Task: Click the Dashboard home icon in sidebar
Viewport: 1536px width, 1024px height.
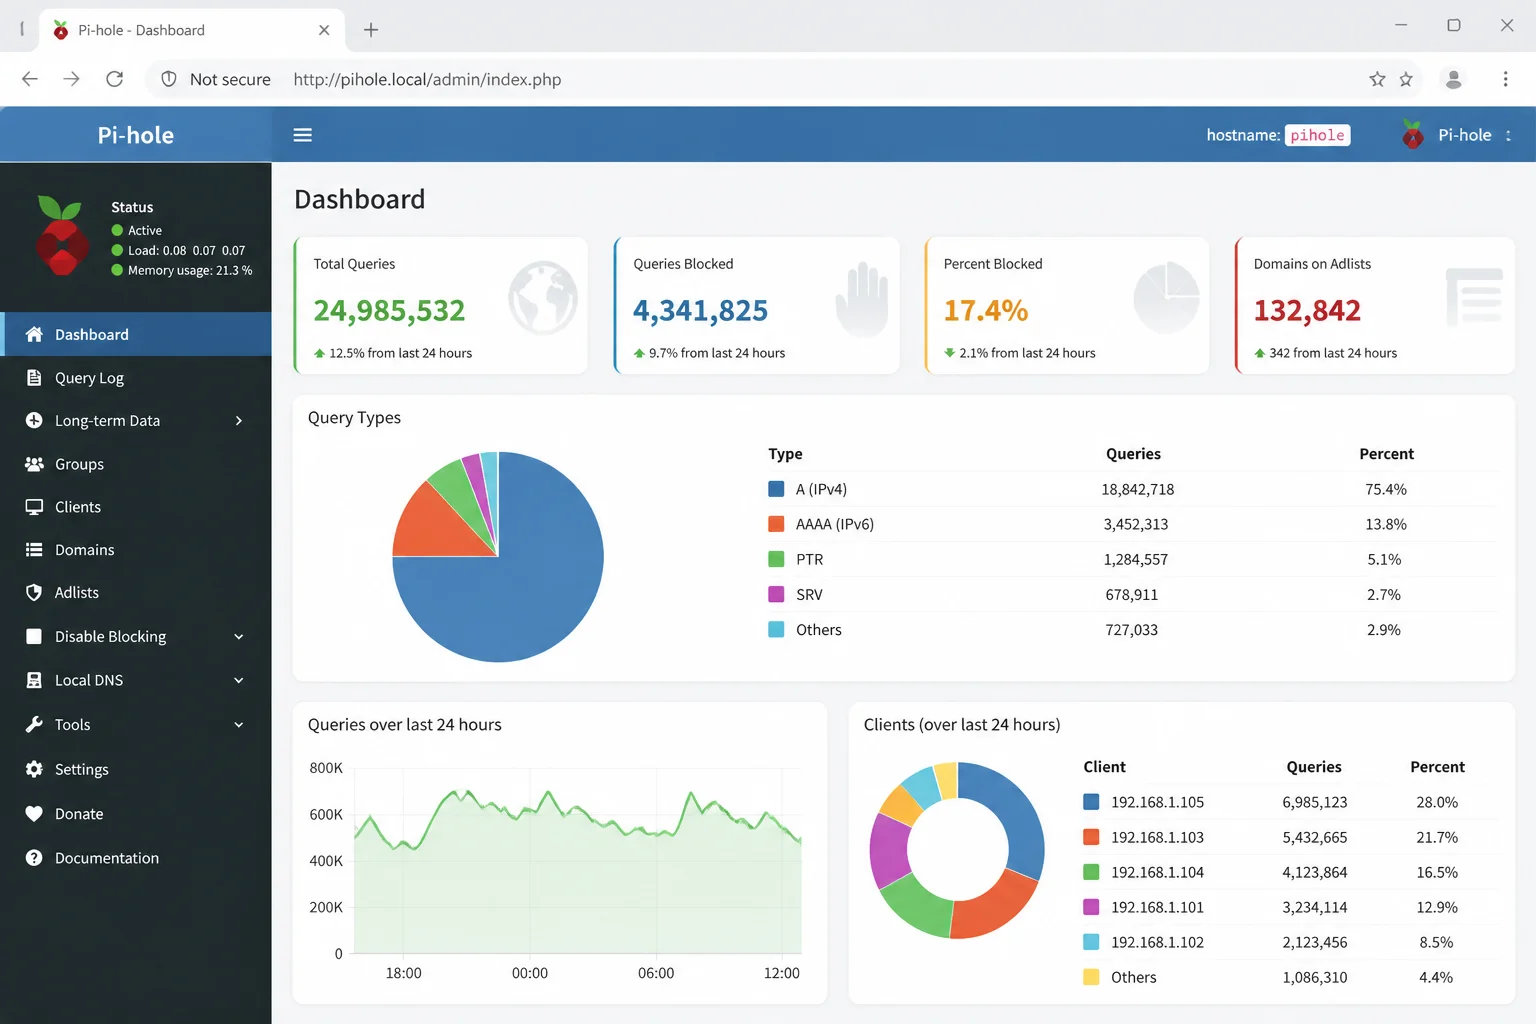Action: click(x=34, y=334)
